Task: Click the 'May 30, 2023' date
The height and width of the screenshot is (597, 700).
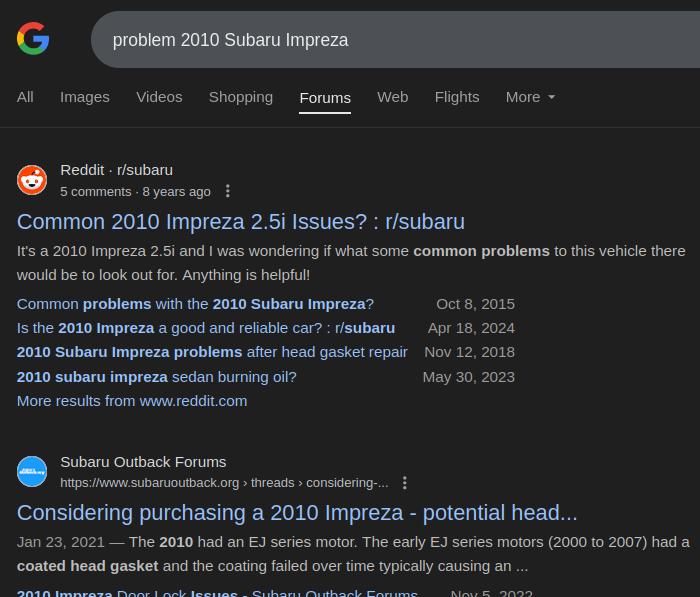Action: click(469, 377)
